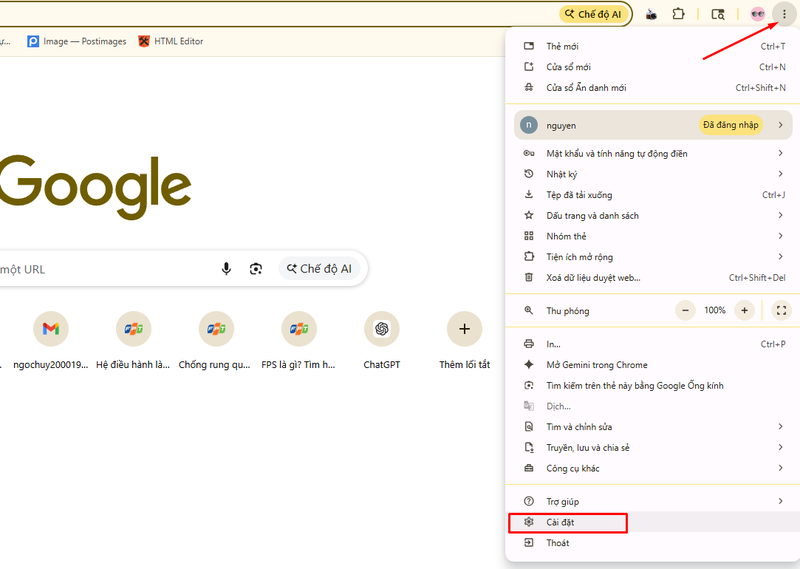This screenshot has height=569, width=800.
Task: Click the Google Lens camera icon
Action: [256, 268]
